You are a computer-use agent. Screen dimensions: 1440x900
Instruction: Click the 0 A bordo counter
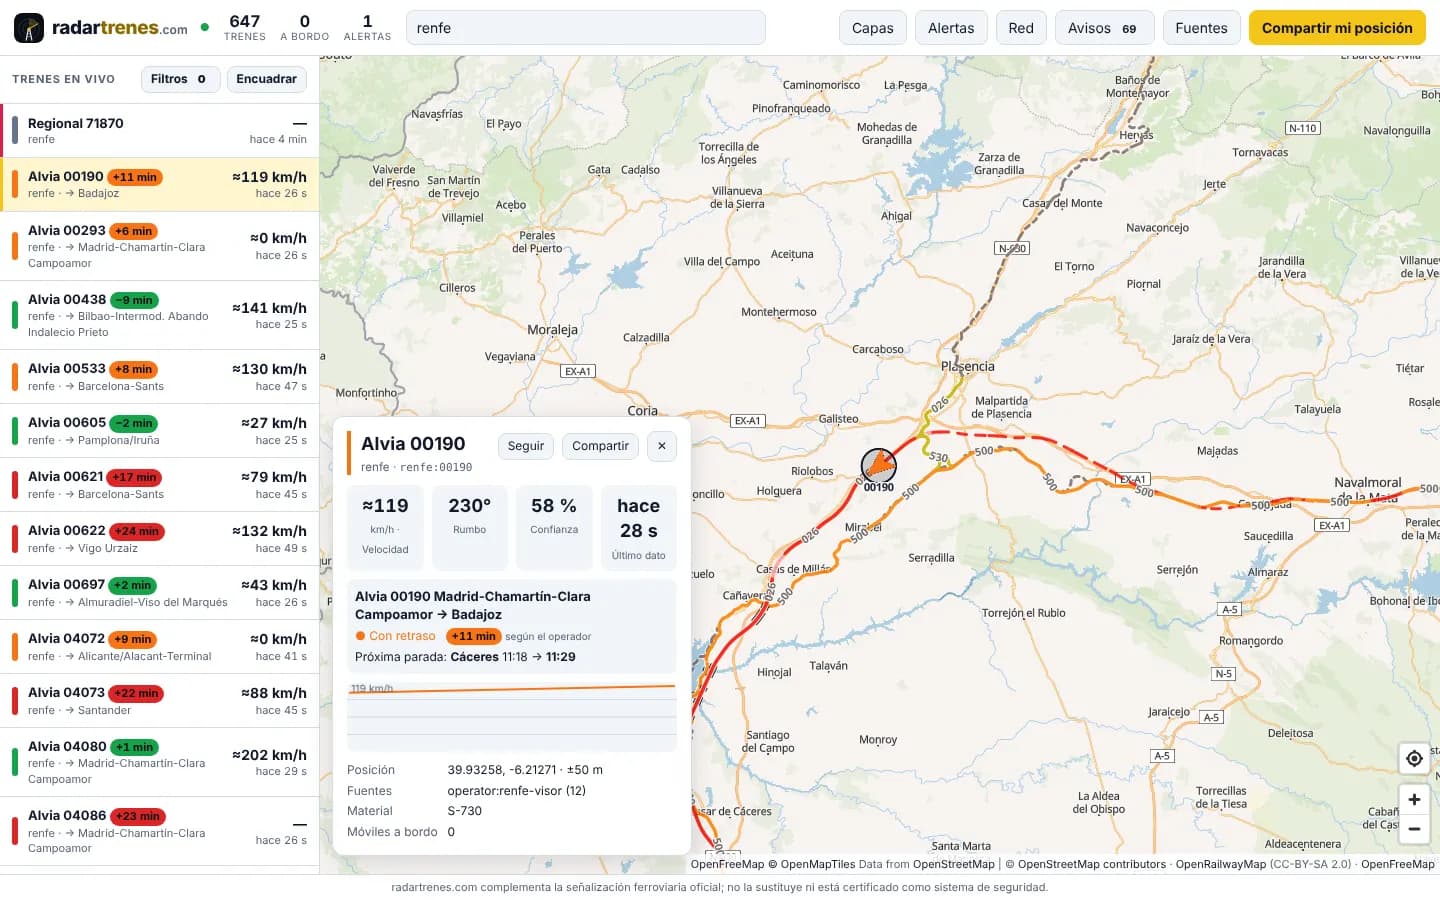coord(304,28)
